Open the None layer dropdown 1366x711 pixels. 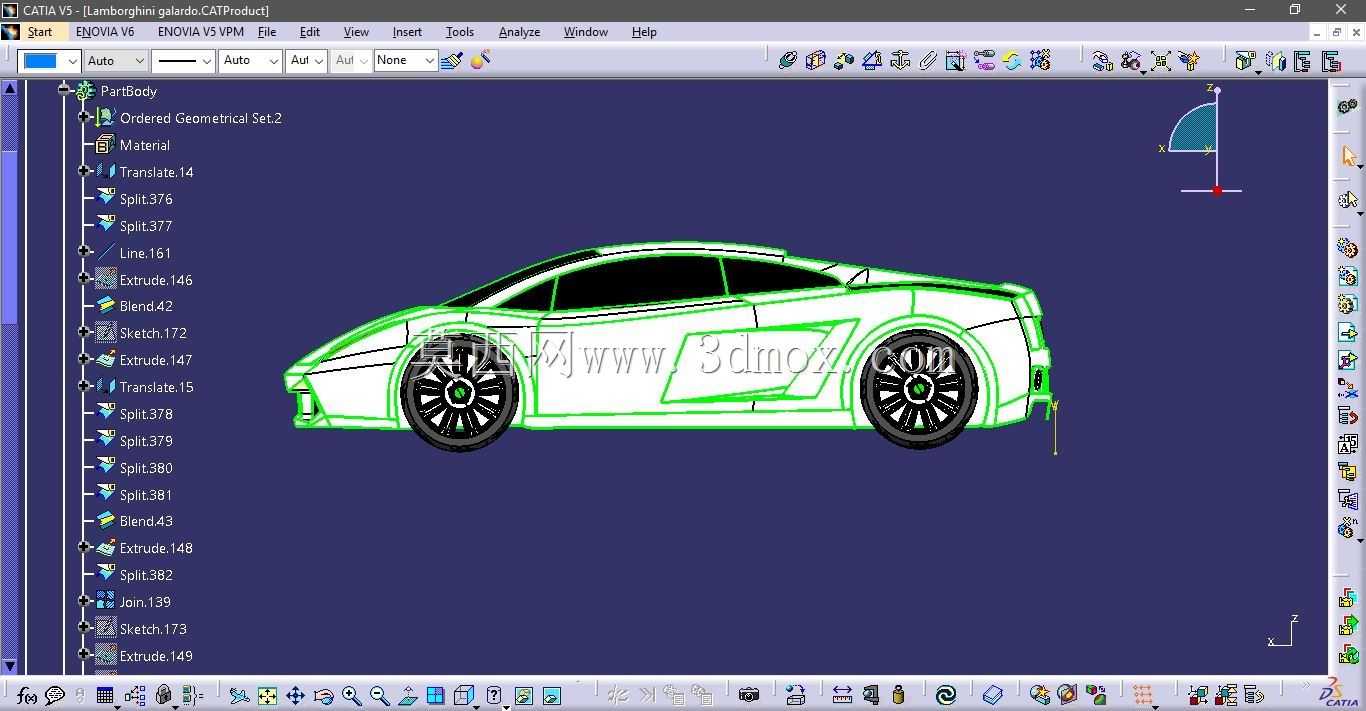coord(405,61)
